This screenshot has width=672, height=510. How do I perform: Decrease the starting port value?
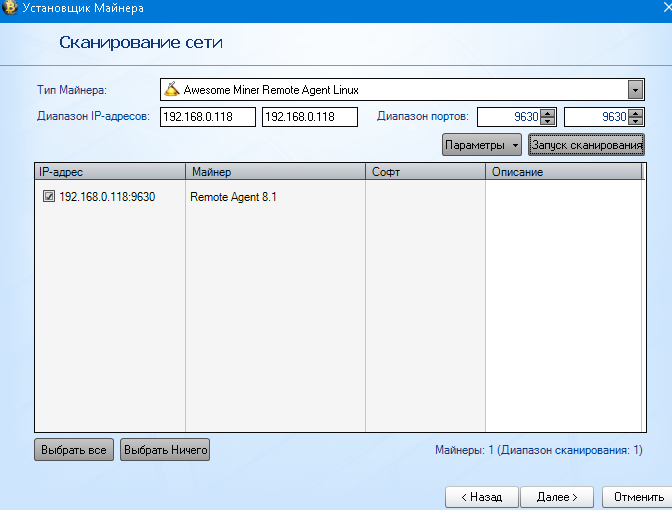tap(548, 121)
